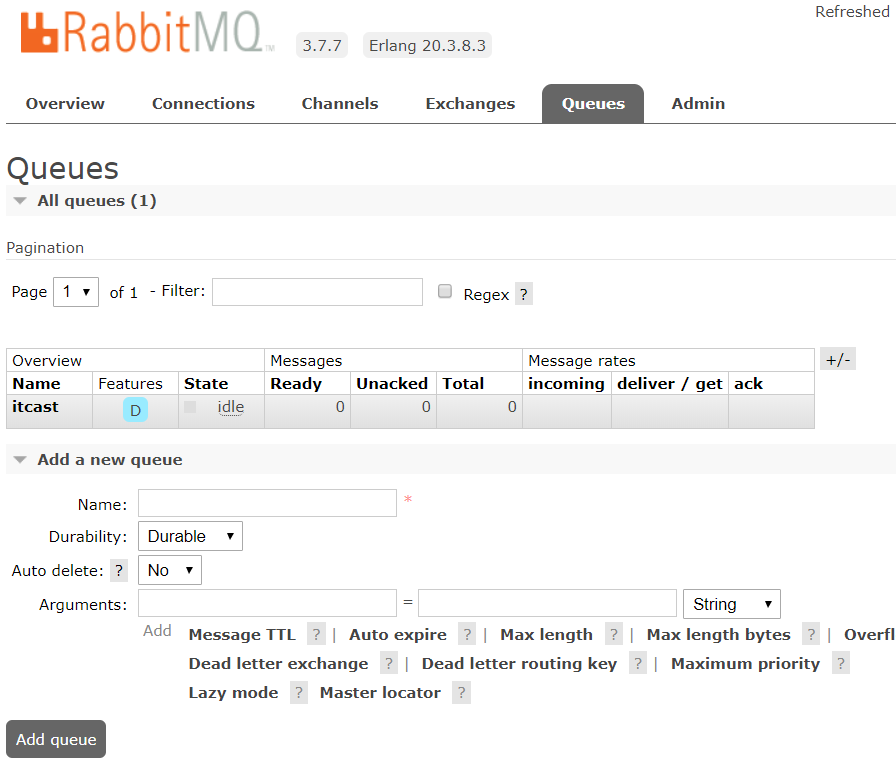
Task: Click the durable D feature badge
Action: tap(135, 410)
